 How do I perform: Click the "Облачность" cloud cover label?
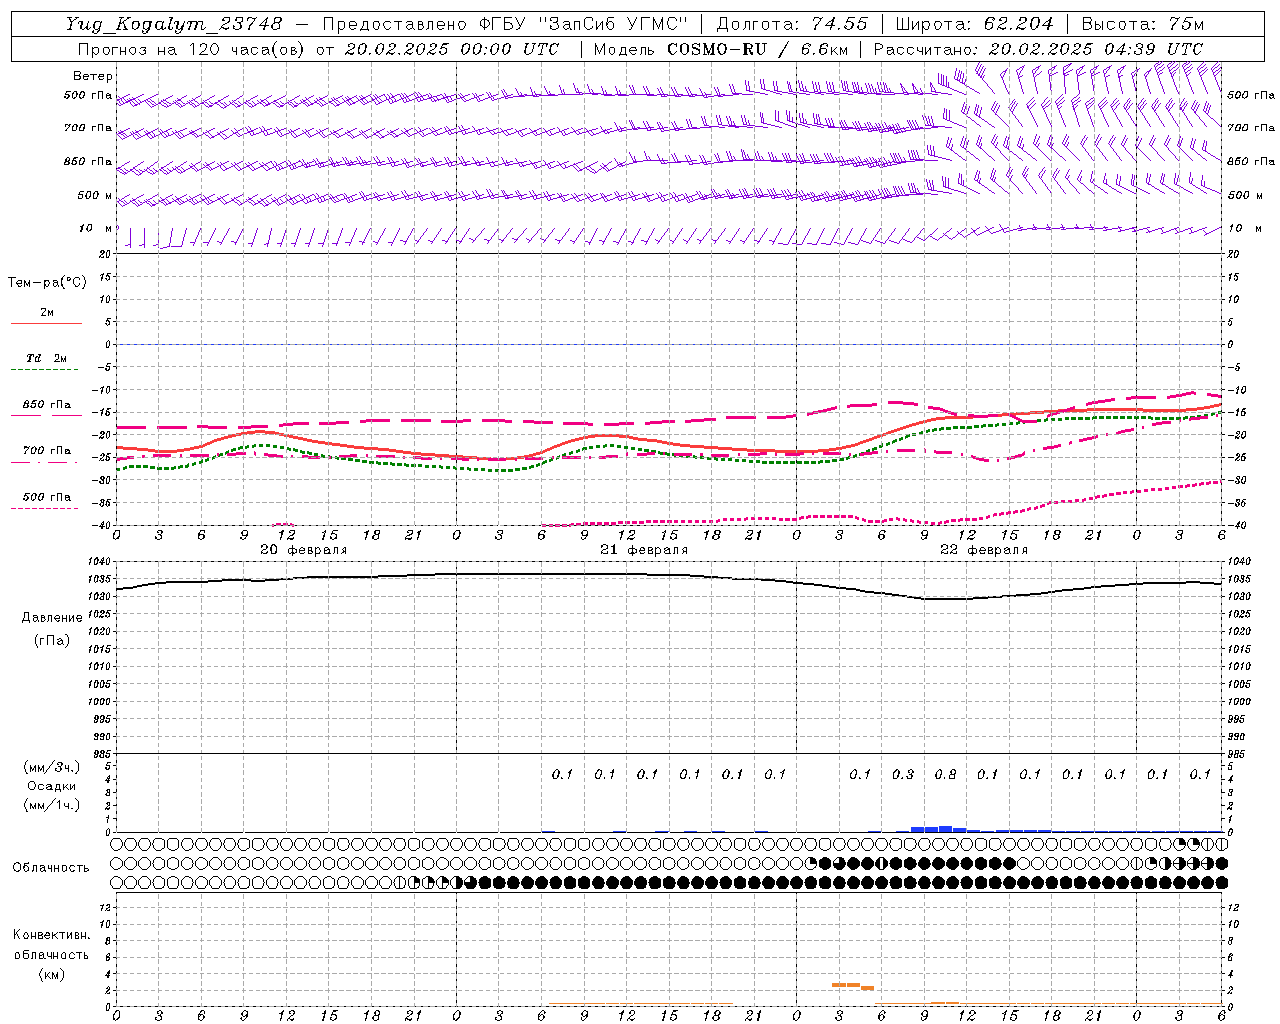51,867
